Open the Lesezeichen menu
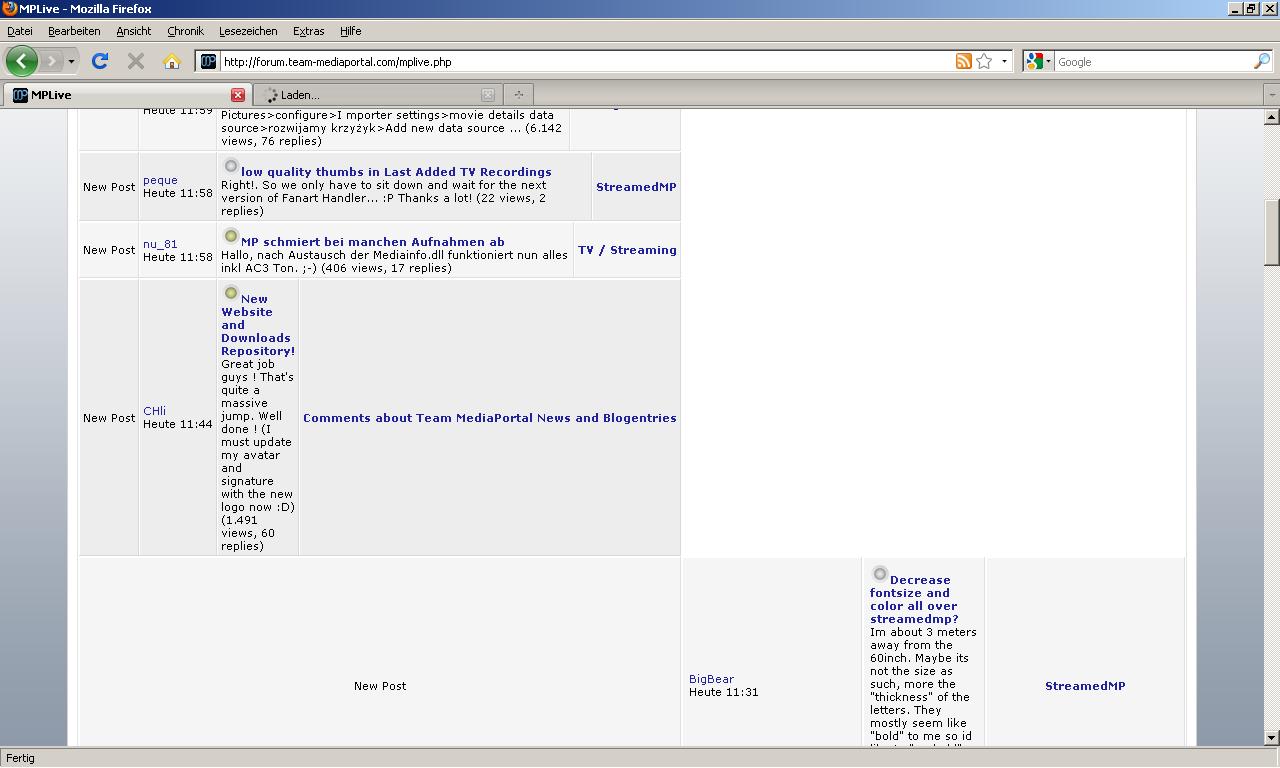Screen dimensions: 1280x768 click(248, 31)
